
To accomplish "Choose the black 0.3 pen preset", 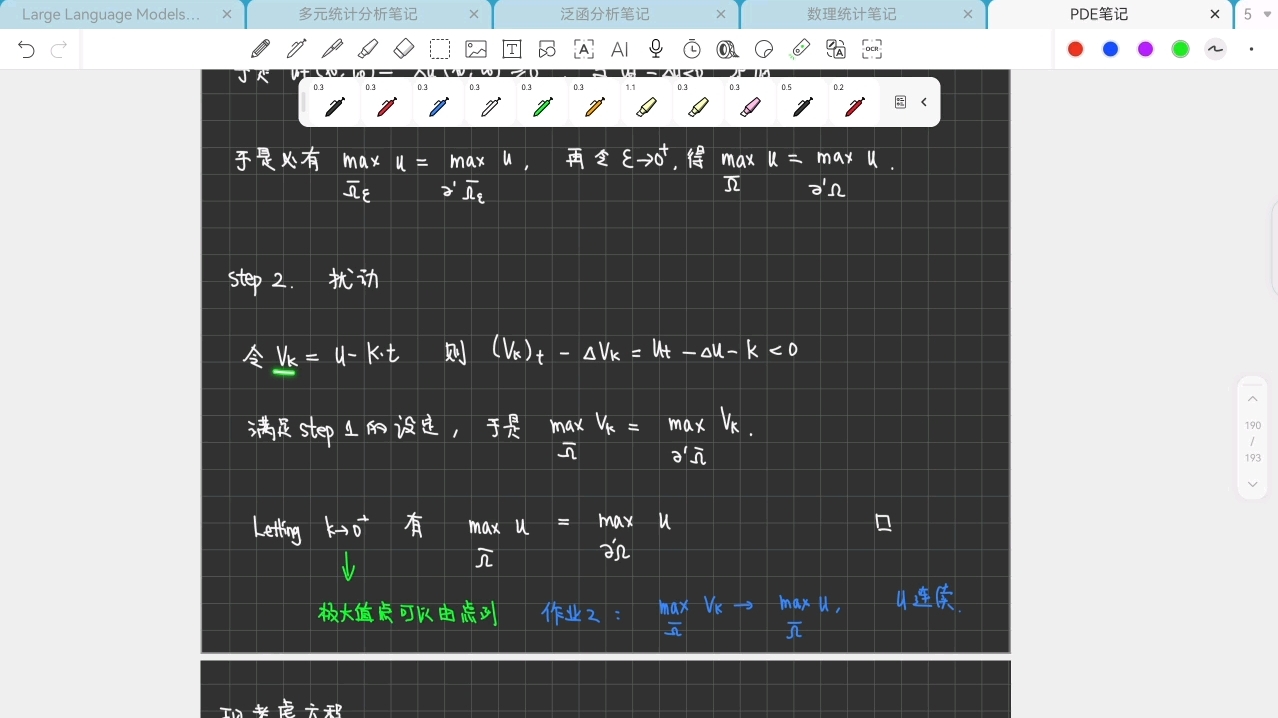I will (334, 103).
